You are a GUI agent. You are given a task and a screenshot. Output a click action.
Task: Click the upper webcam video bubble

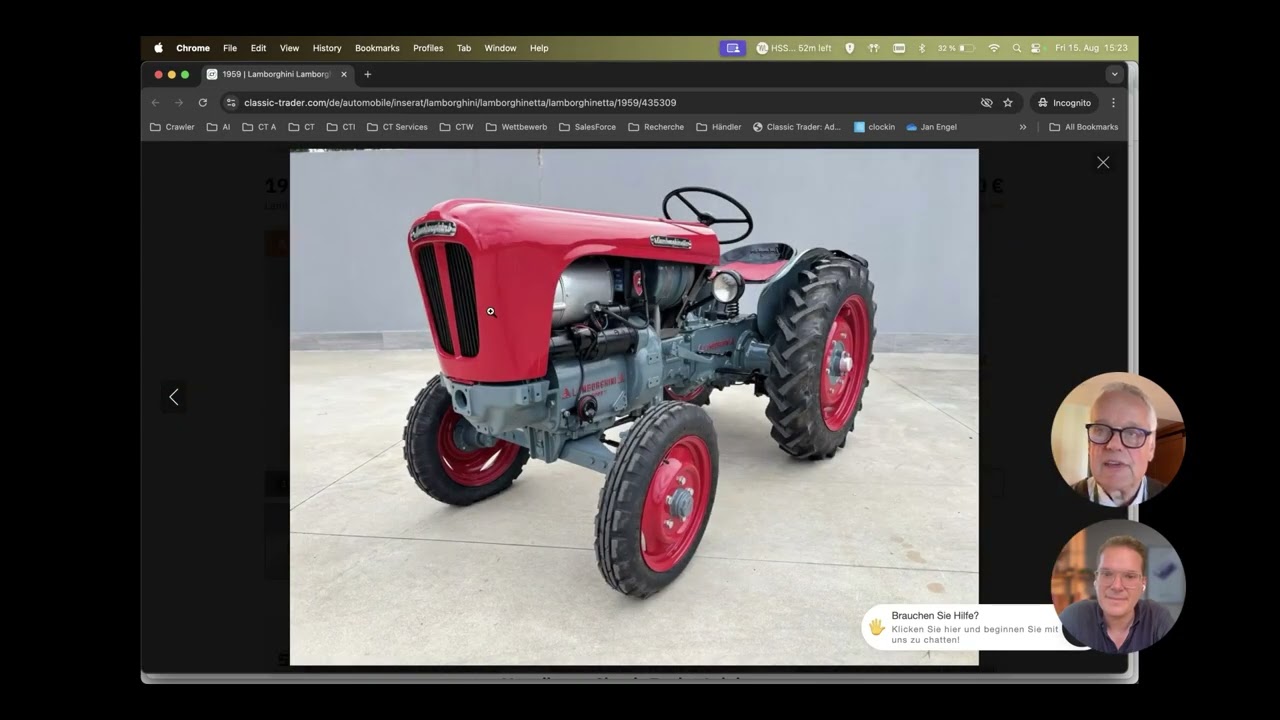point(1117,439)
